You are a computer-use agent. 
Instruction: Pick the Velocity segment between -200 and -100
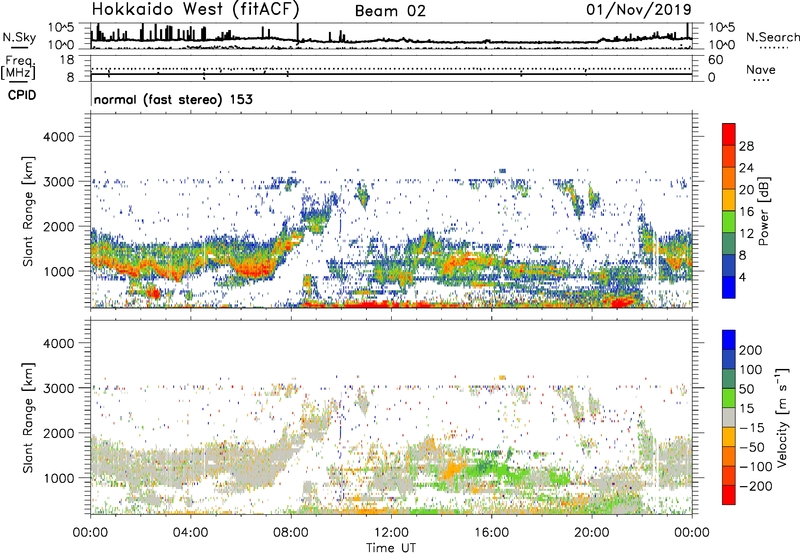coord(729,475)
